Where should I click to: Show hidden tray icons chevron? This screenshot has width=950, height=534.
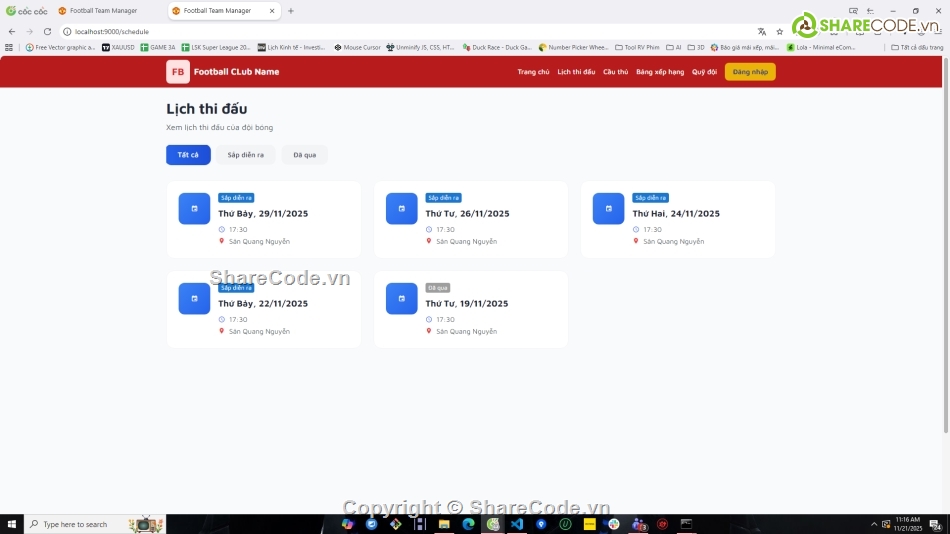pos(874,524)
